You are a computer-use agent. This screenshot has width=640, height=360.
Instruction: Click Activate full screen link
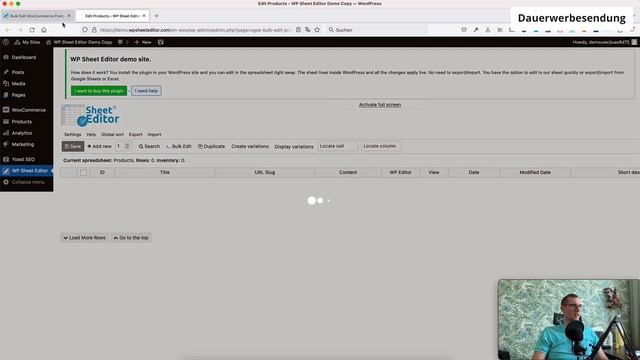380,105
